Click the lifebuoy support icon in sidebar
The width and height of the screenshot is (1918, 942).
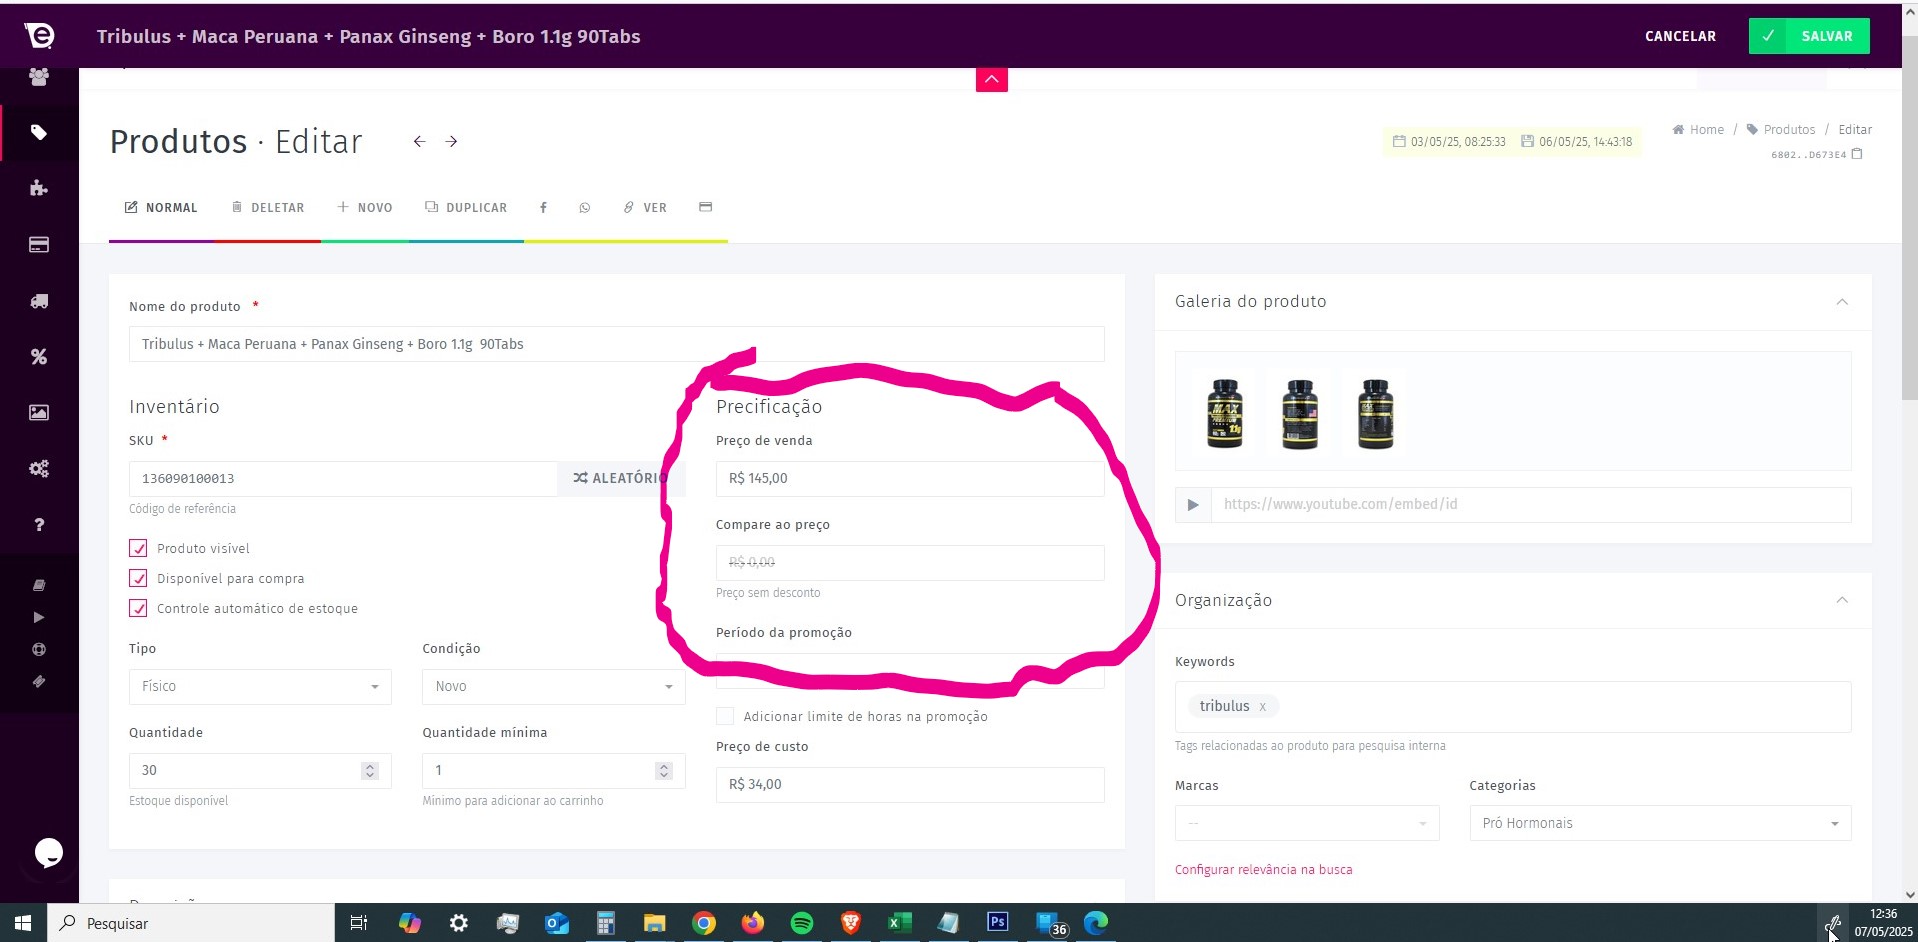coord(39,649)
